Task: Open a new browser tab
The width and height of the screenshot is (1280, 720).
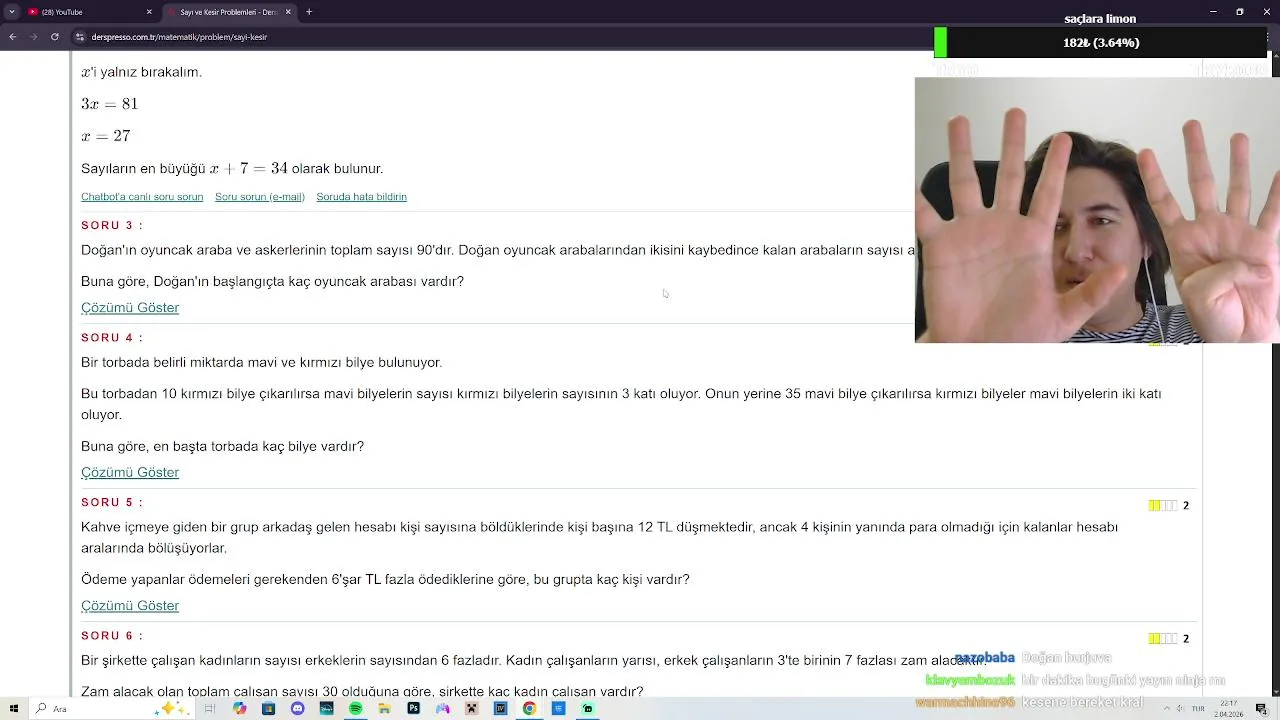Action: 309,12
